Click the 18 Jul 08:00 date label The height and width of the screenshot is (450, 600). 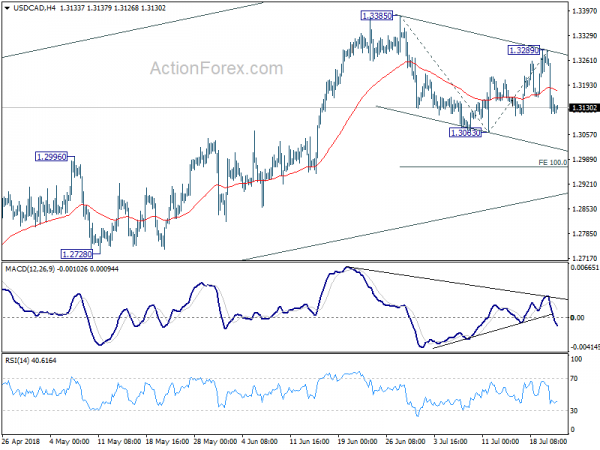tap(548, 441)
